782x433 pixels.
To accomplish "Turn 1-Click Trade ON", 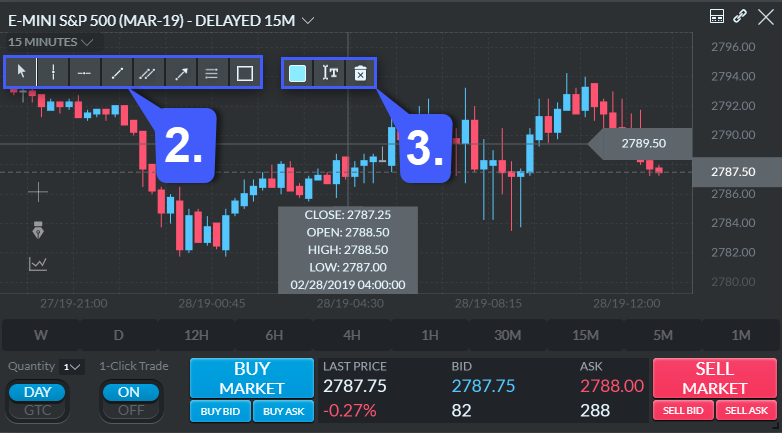I will (129, 393).
